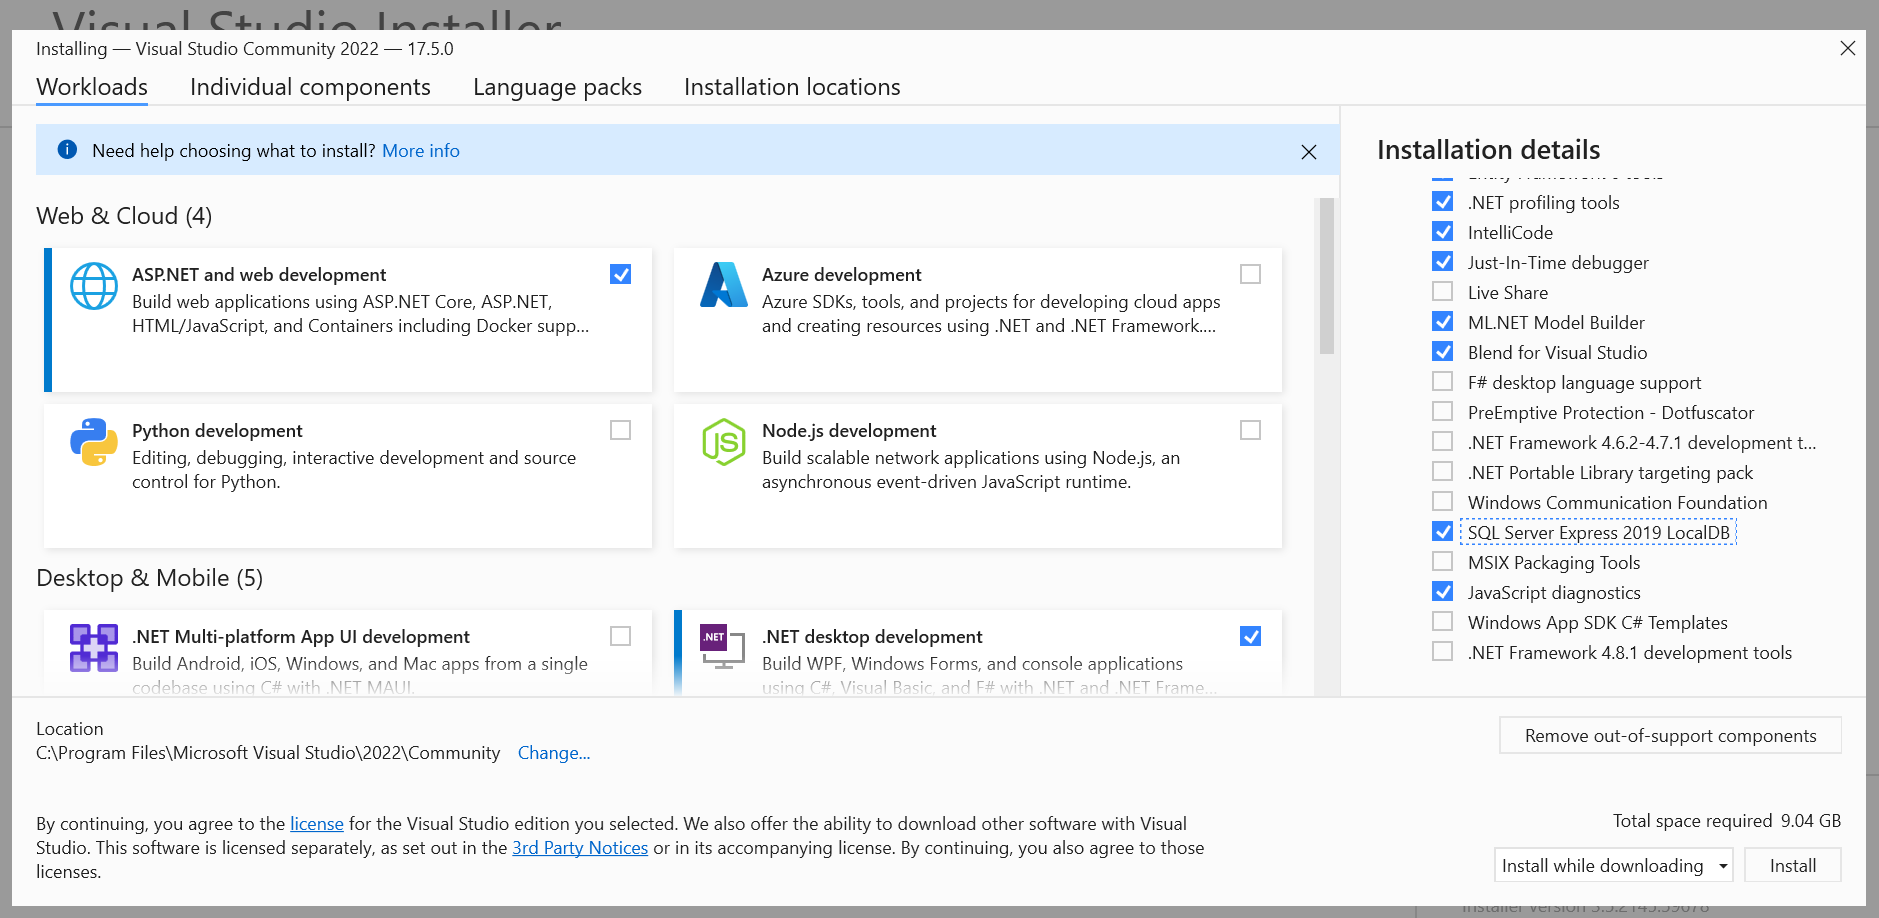This screenshot has height=918, width=1879.
Task: Click the workloads list vertical scrollbar
Action: pyautogui.click(x=1327, y=277)
